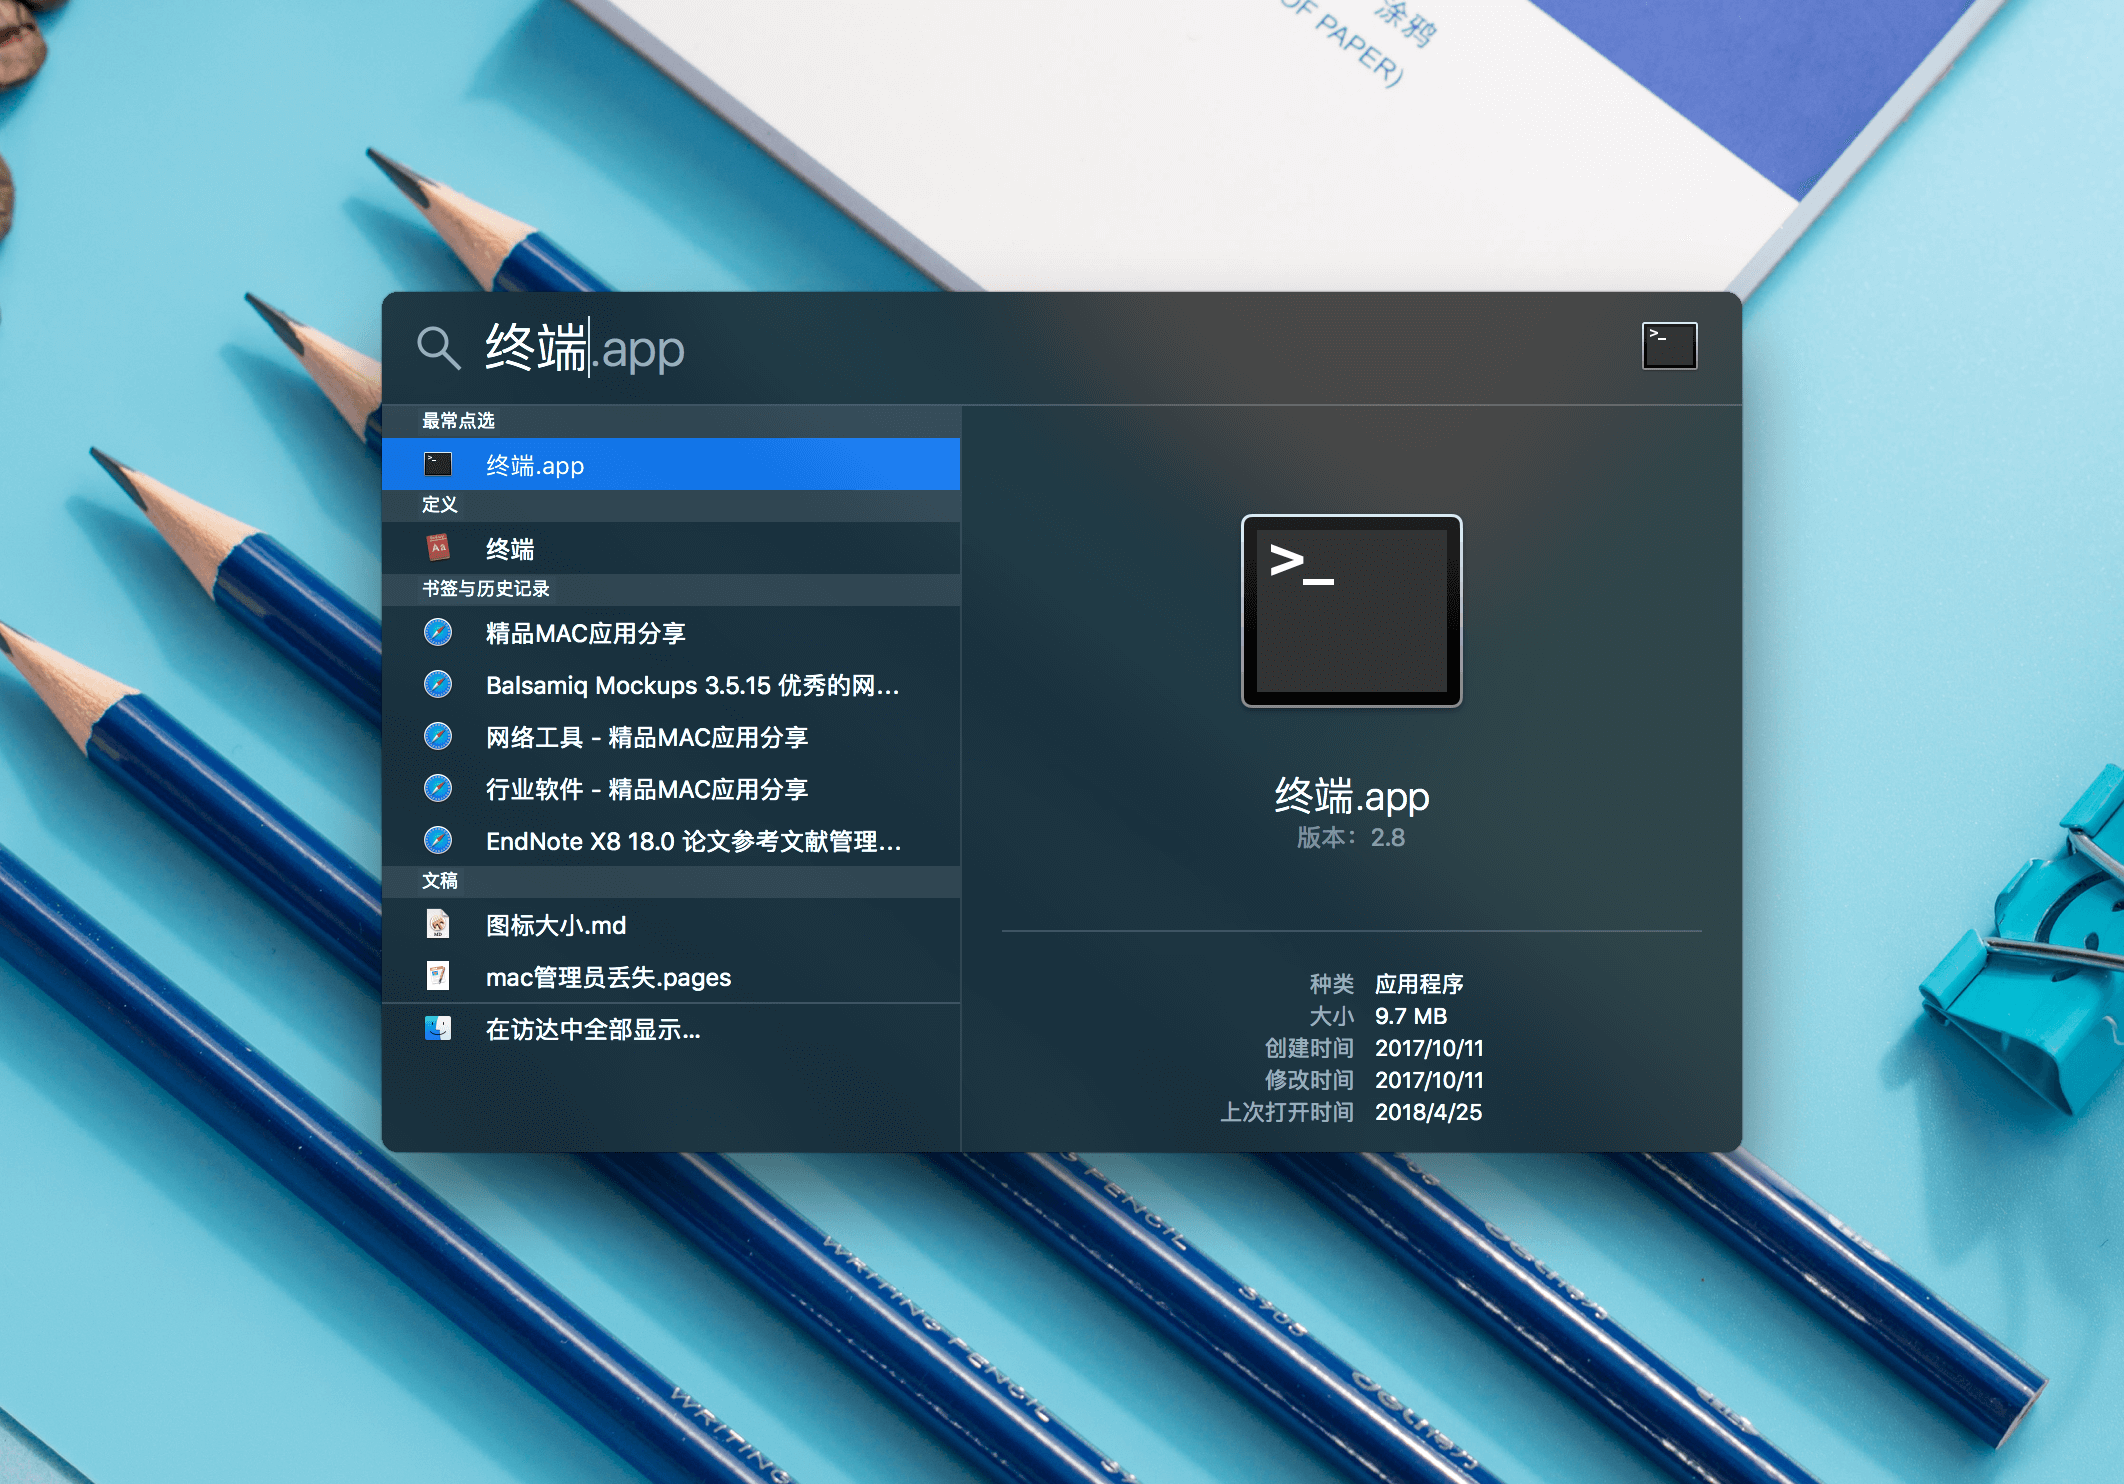Click the Spotlight magnifying glass icon
Image resolution: width=2124 pixels, height=1484 pixels.
[438, 348]
